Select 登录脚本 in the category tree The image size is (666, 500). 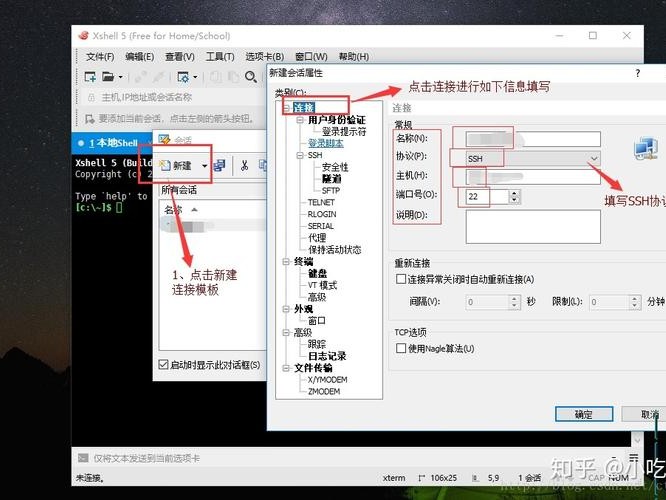coord(326,143)
